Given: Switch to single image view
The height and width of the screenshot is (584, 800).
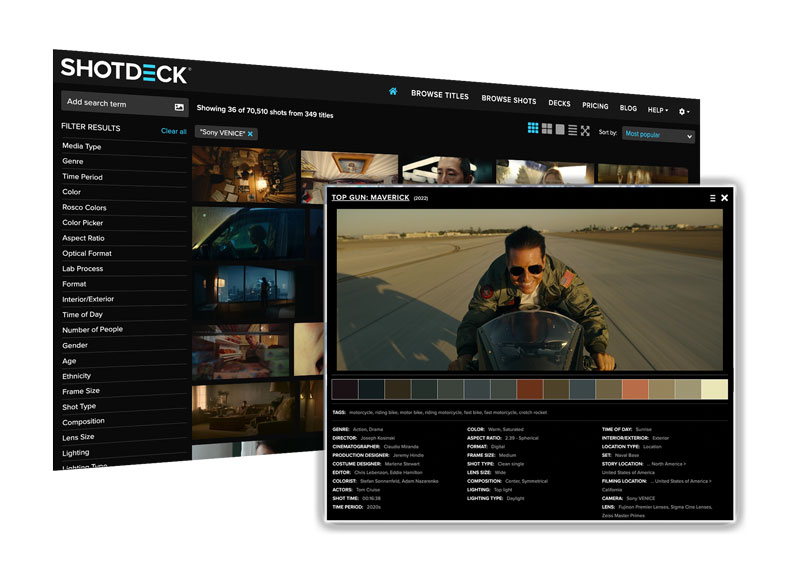Looking at the screenshot, I should 559,130.
